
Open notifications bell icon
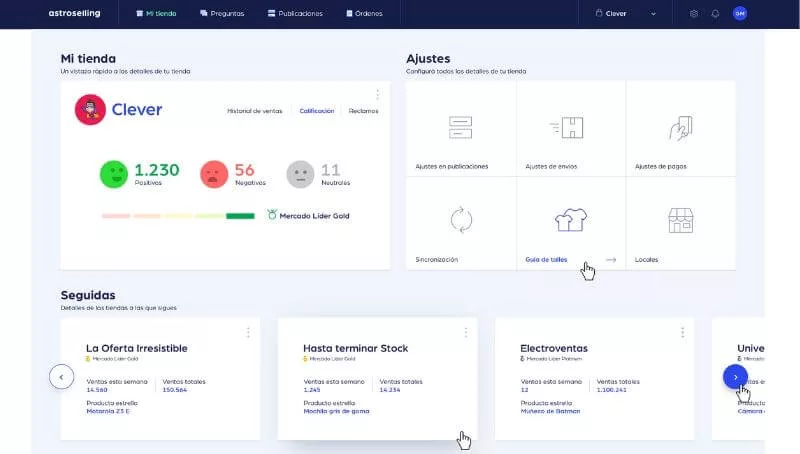pyautogui.click(x=715, y=14)
